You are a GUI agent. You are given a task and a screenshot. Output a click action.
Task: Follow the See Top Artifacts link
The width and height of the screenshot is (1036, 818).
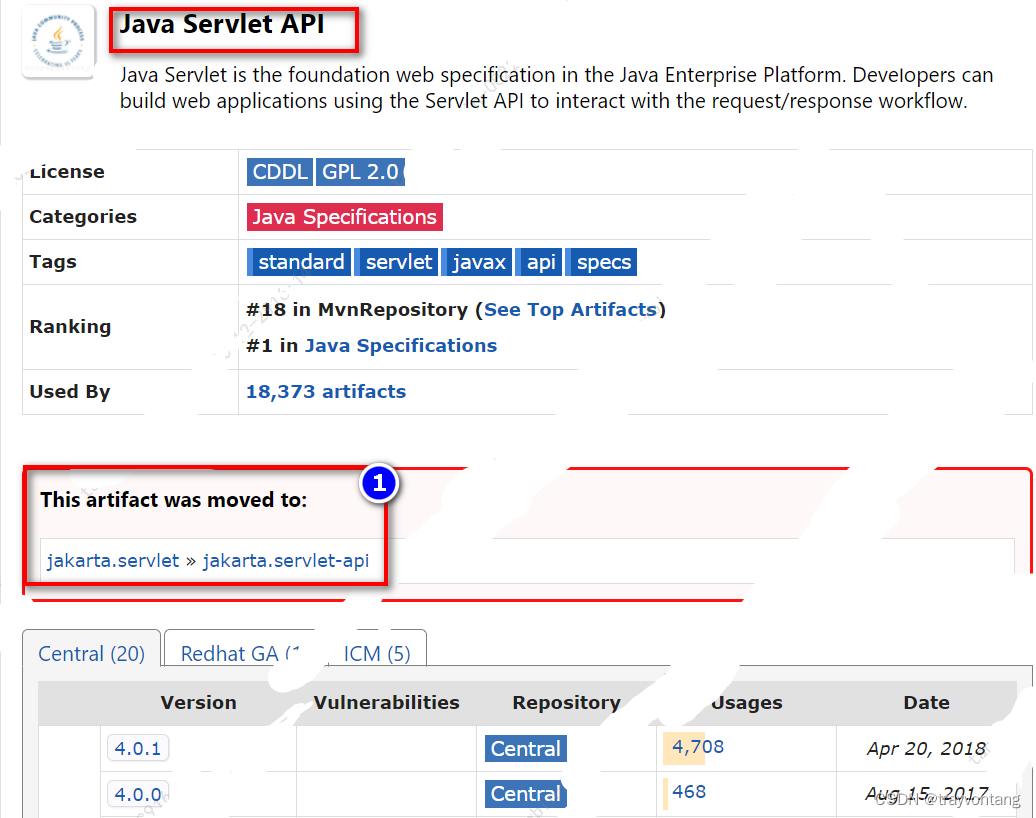point(570,309)
